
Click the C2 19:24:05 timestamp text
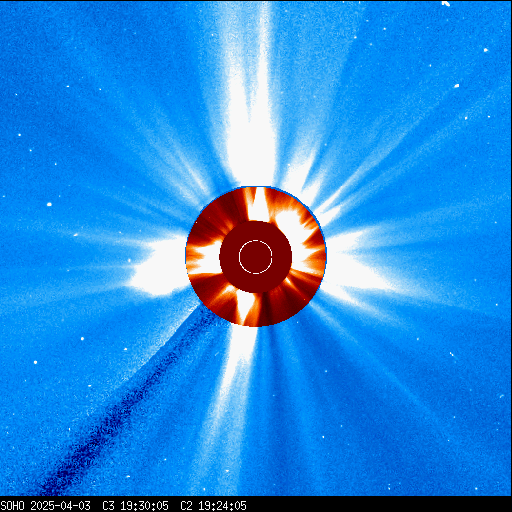tap(213, 506)
